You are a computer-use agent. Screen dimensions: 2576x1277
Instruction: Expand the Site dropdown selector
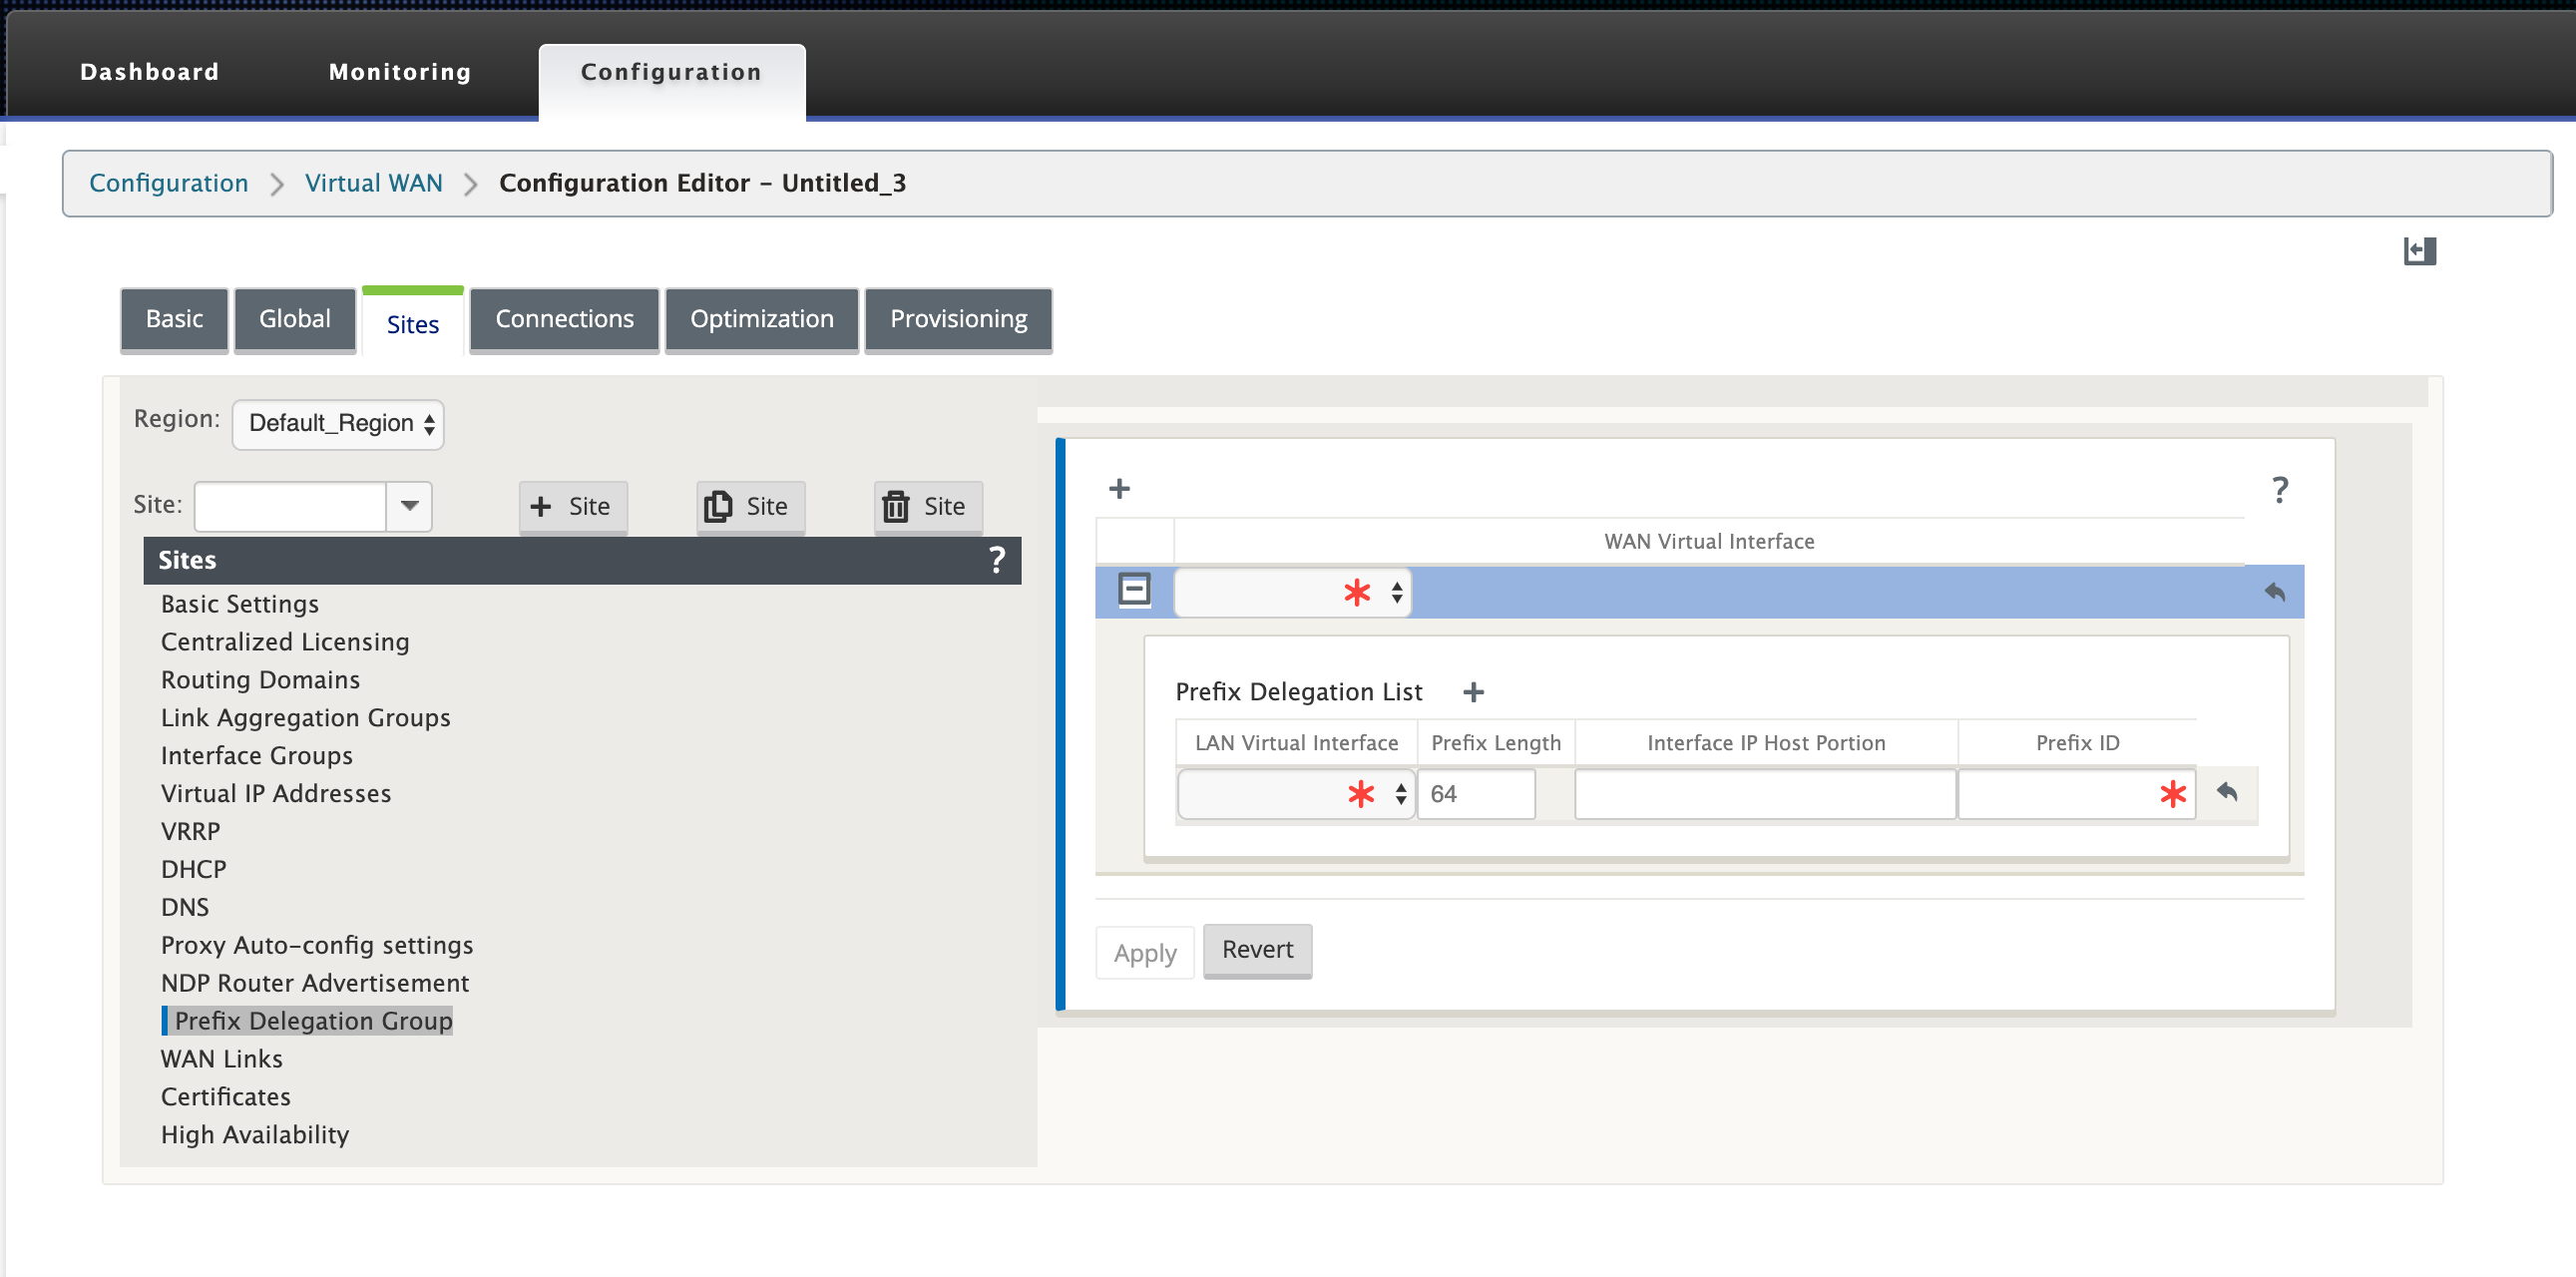(x=407, y=505)
